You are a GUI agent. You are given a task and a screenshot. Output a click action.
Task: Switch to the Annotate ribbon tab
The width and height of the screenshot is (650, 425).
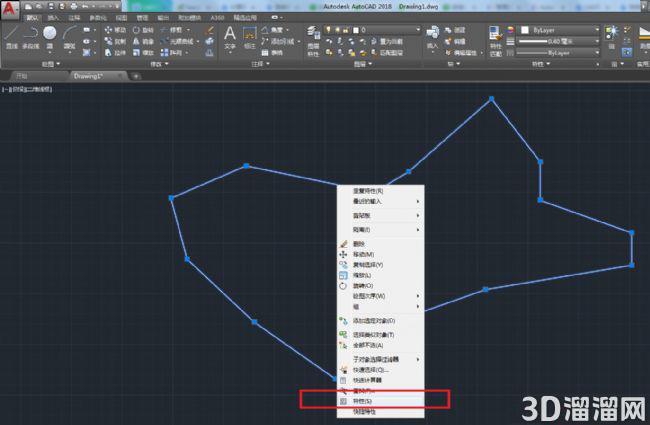pos(74,18)
